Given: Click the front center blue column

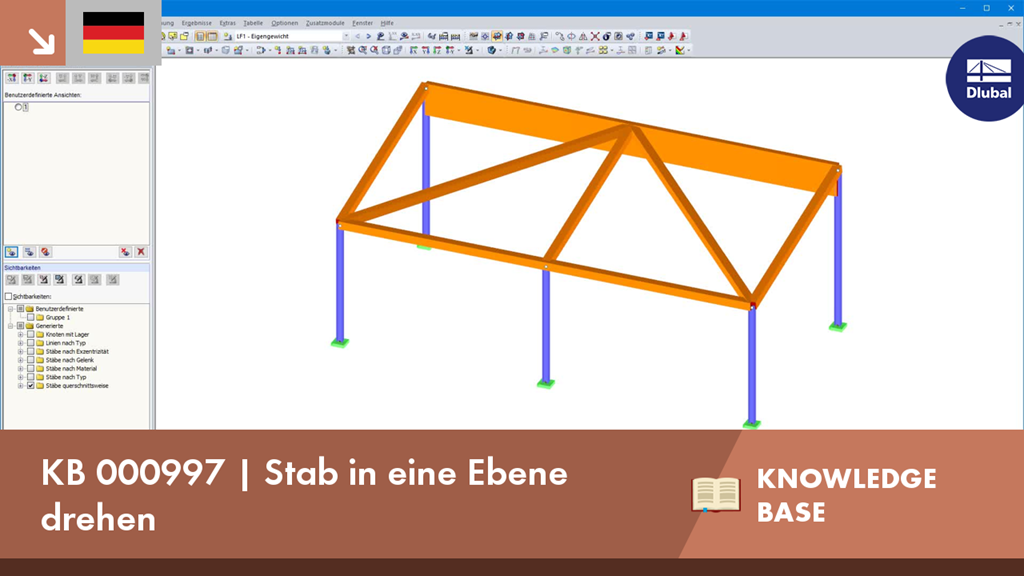Looking at the screenshot, I should [x=546, y=325].
